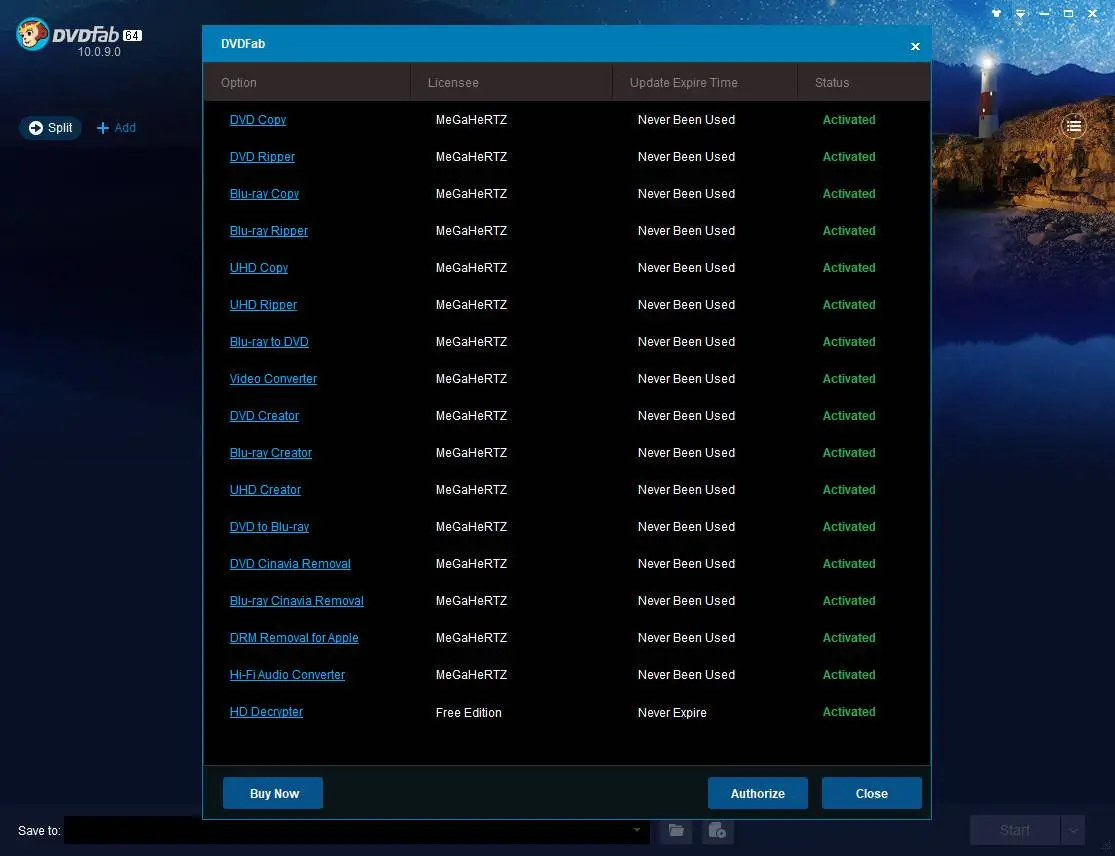Click the Start button
The image size is (1115, 856).
pyautogui.click(x=1015, y=830)
